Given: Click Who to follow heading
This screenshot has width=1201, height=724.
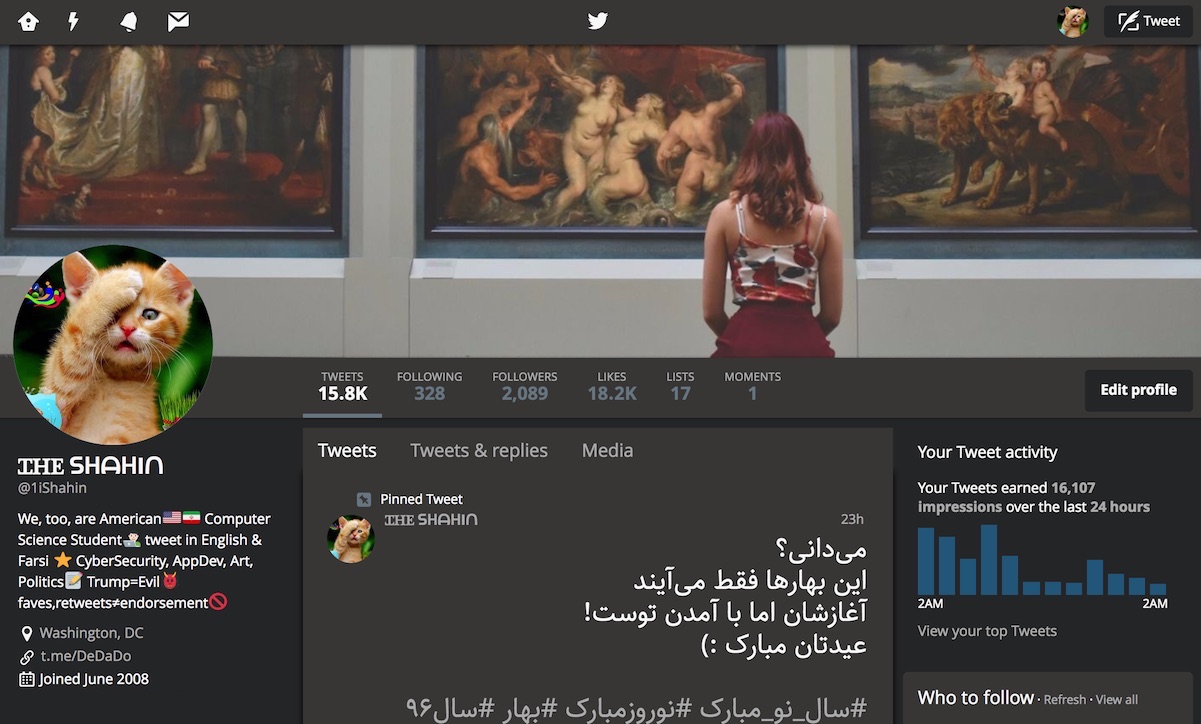Looking at the screenshot, I should click(x=975, y=698).
